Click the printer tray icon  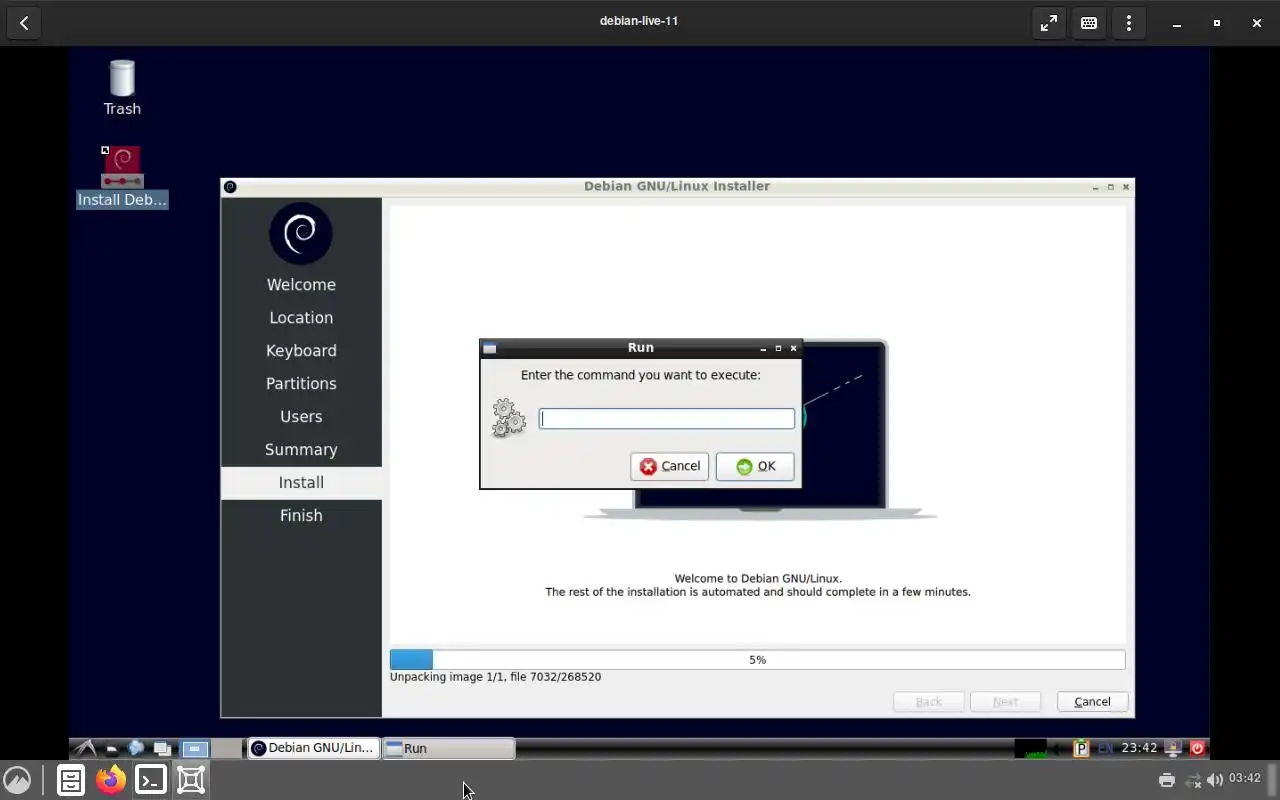tap(1166, 780)
